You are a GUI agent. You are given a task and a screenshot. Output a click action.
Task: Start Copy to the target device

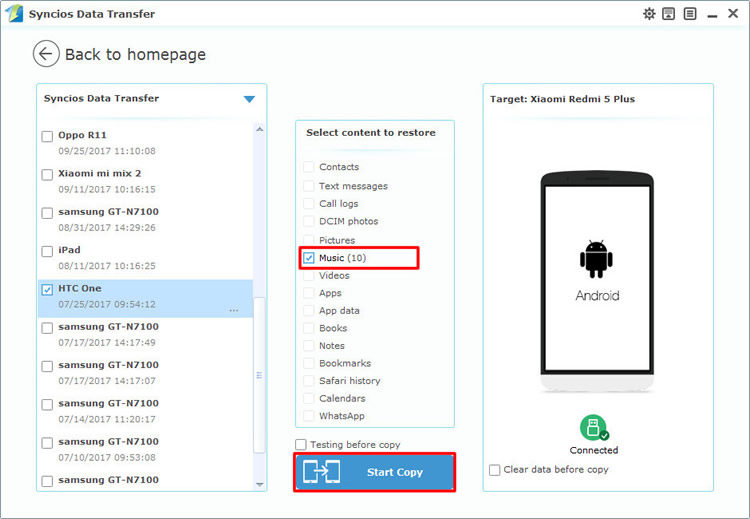[x=375, y=472]
